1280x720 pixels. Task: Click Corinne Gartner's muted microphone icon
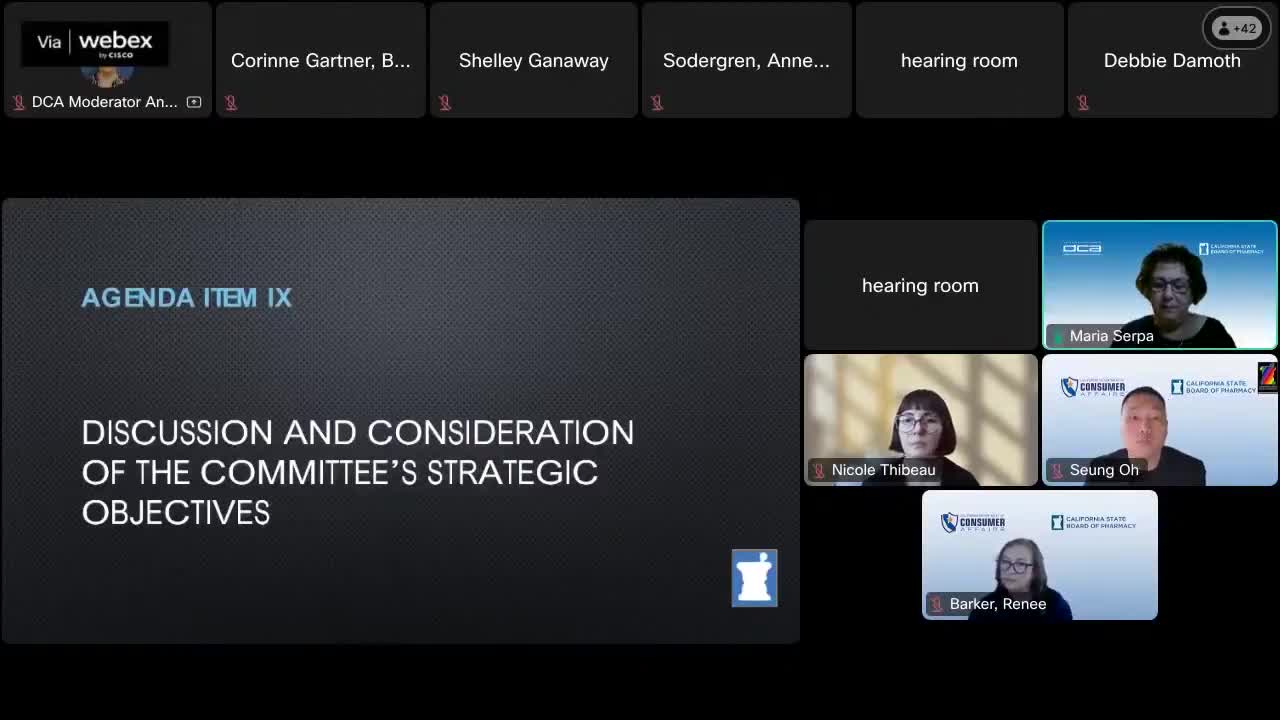point(231,102)
